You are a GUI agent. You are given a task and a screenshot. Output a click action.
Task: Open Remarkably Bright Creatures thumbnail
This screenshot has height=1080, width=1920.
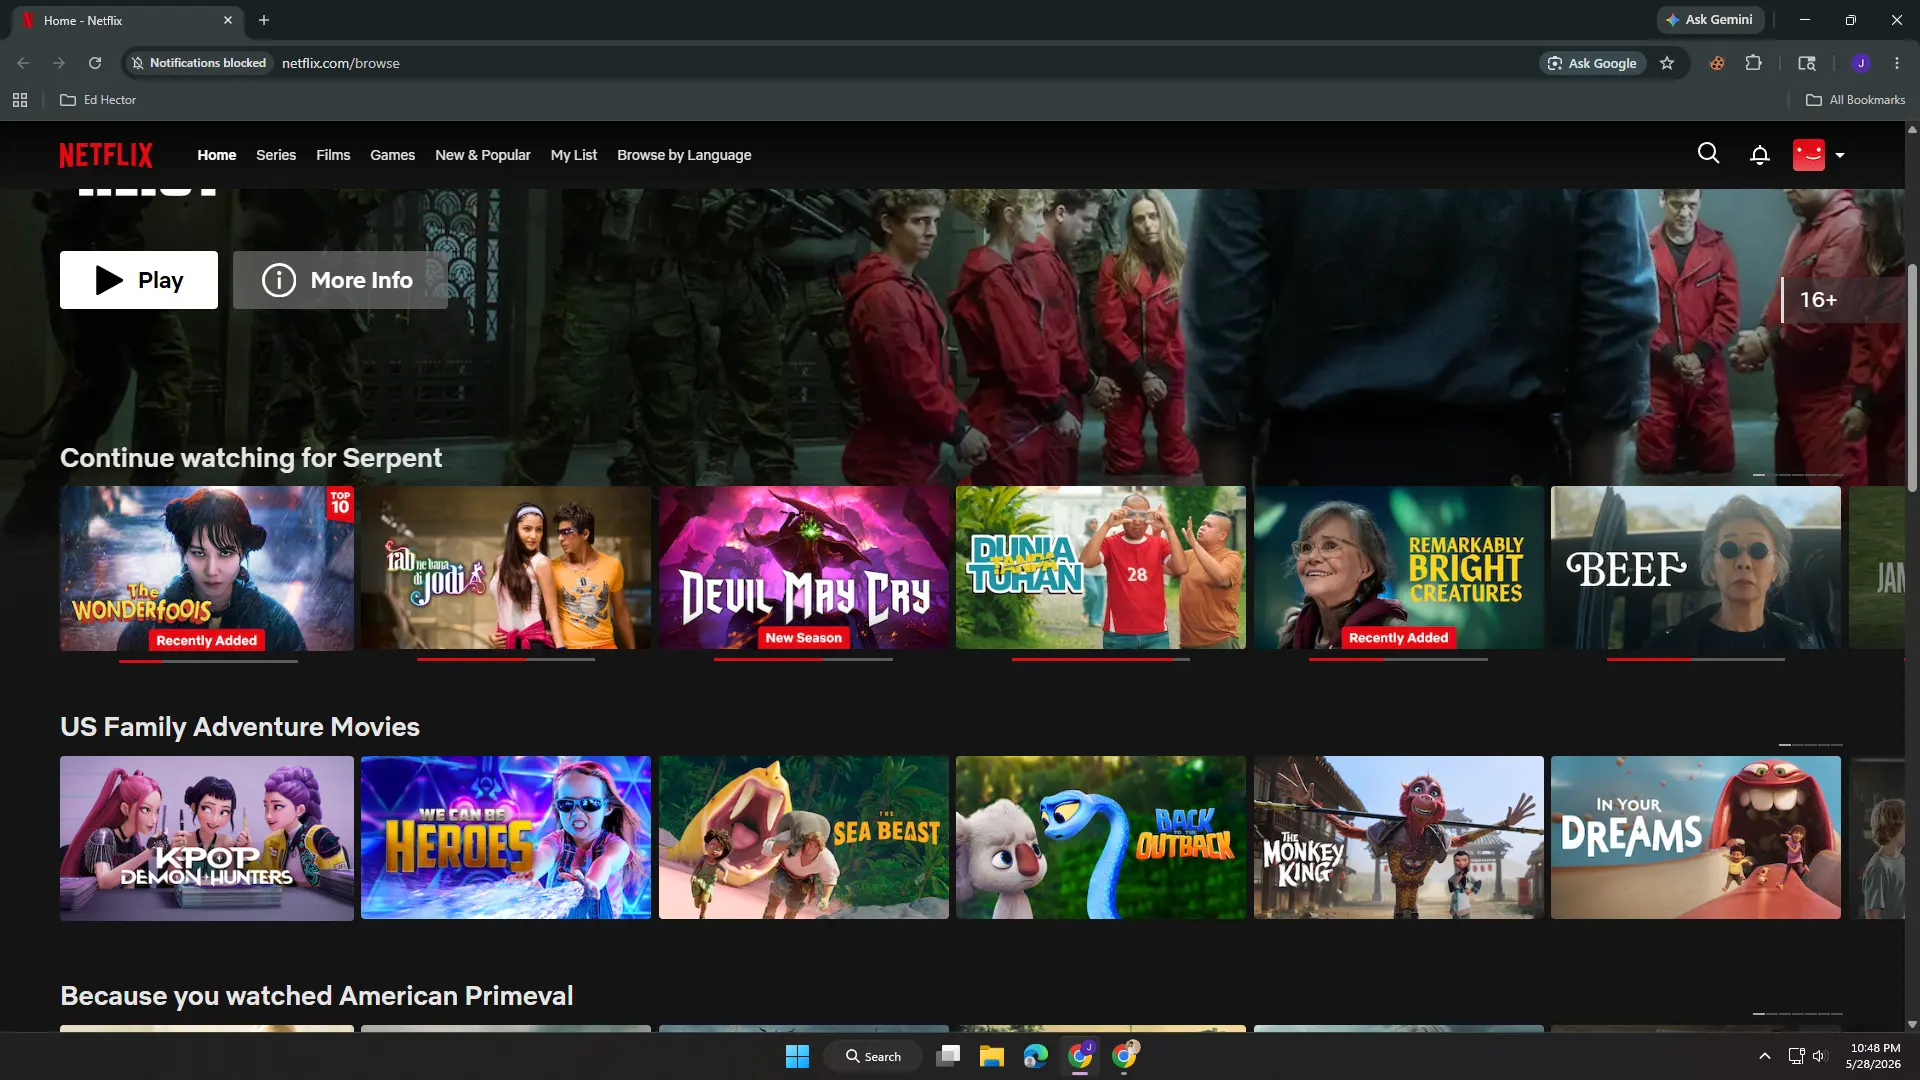coord(1398,568)
